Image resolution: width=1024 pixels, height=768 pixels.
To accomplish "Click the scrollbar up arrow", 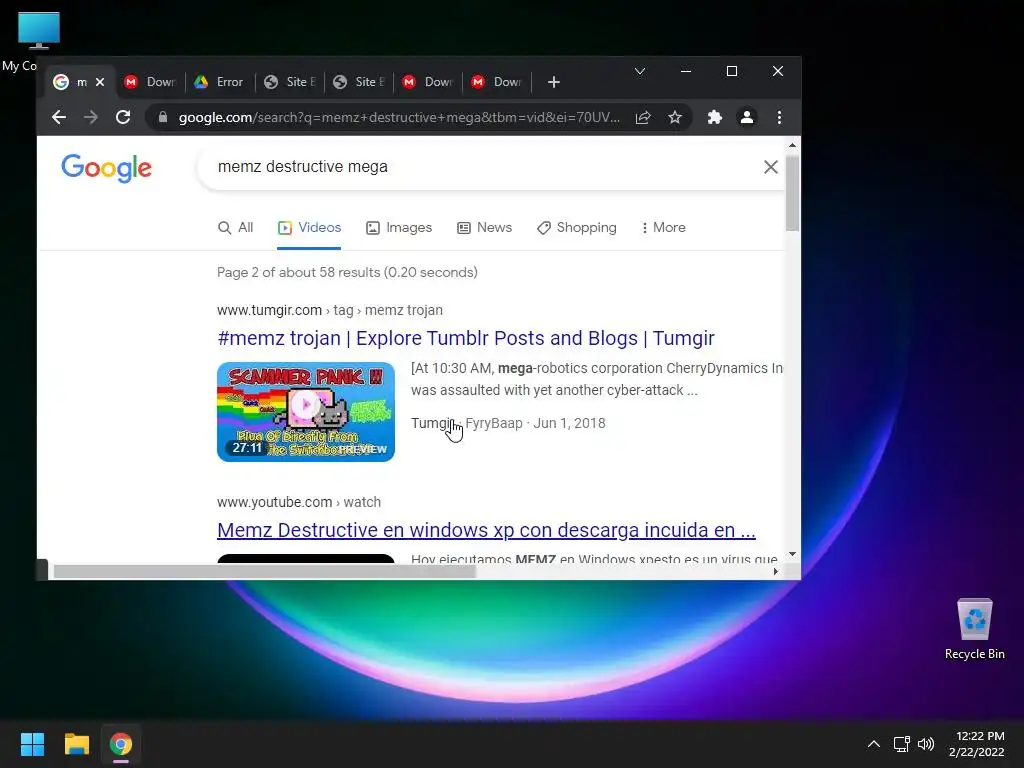I will [792, 146].
